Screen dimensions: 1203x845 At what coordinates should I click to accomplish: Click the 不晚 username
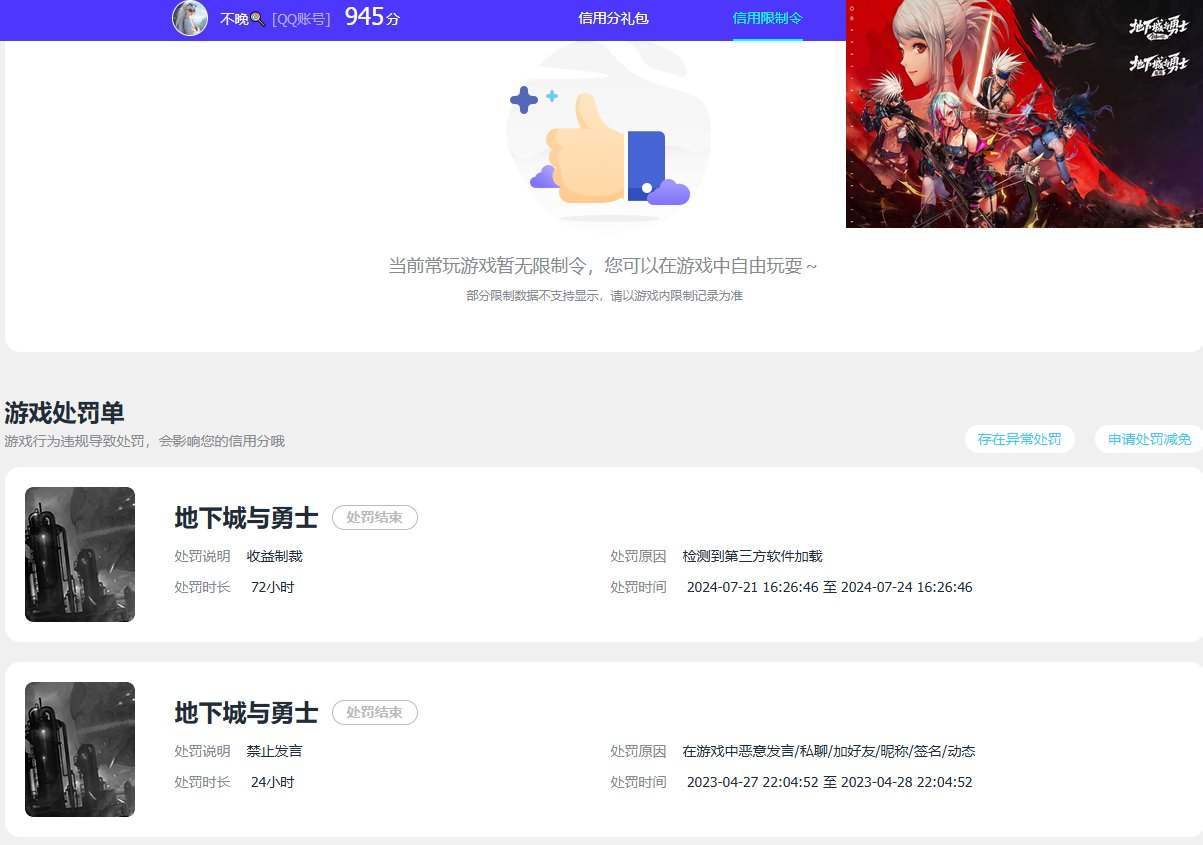point(242,19)
